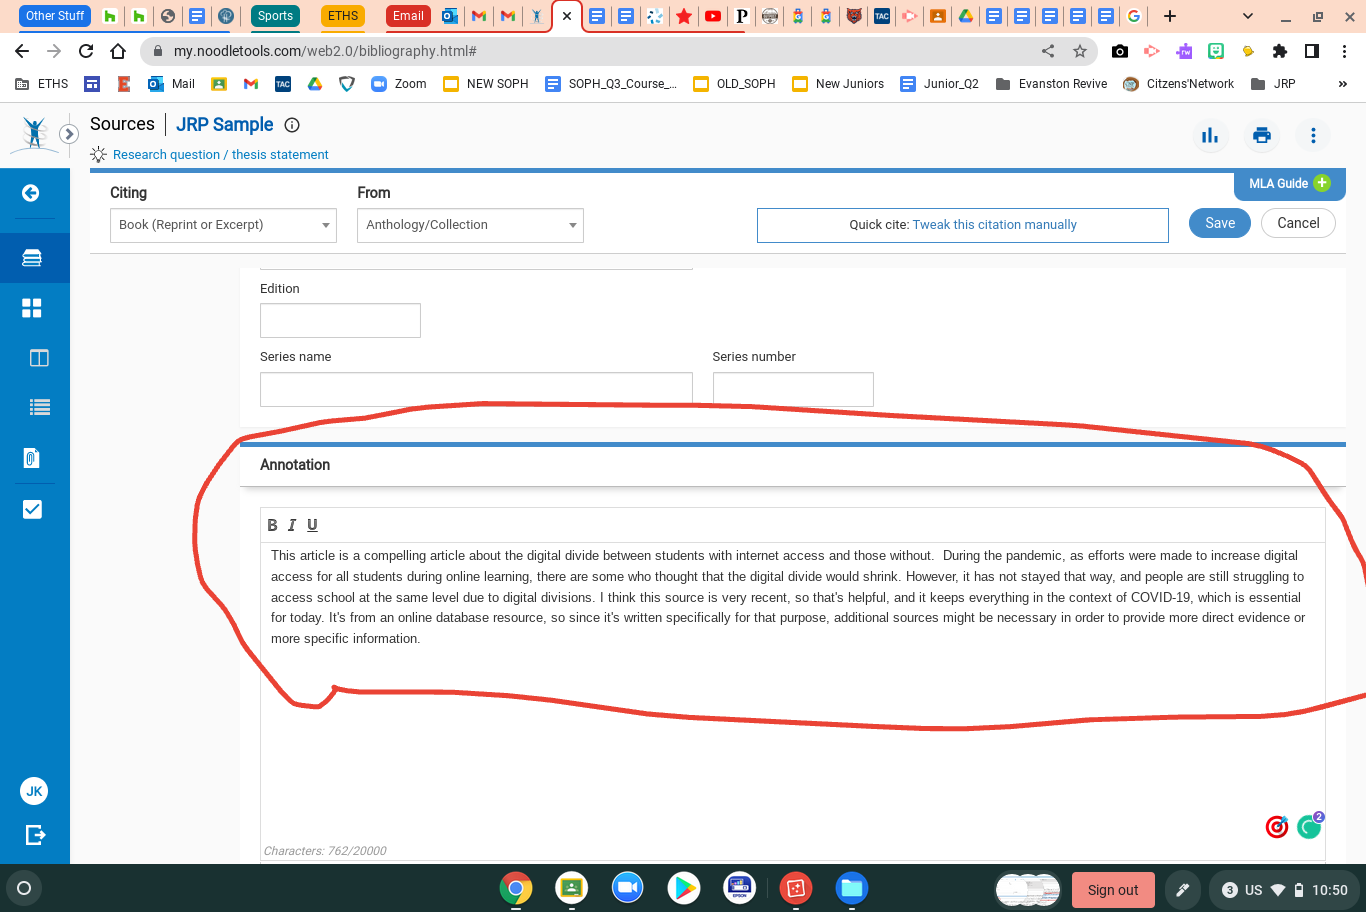The width and height of the screenshot is (1366, 912).
Task: Open the to-do checkmark icon in sidebar
Action: tap(32, 509)
